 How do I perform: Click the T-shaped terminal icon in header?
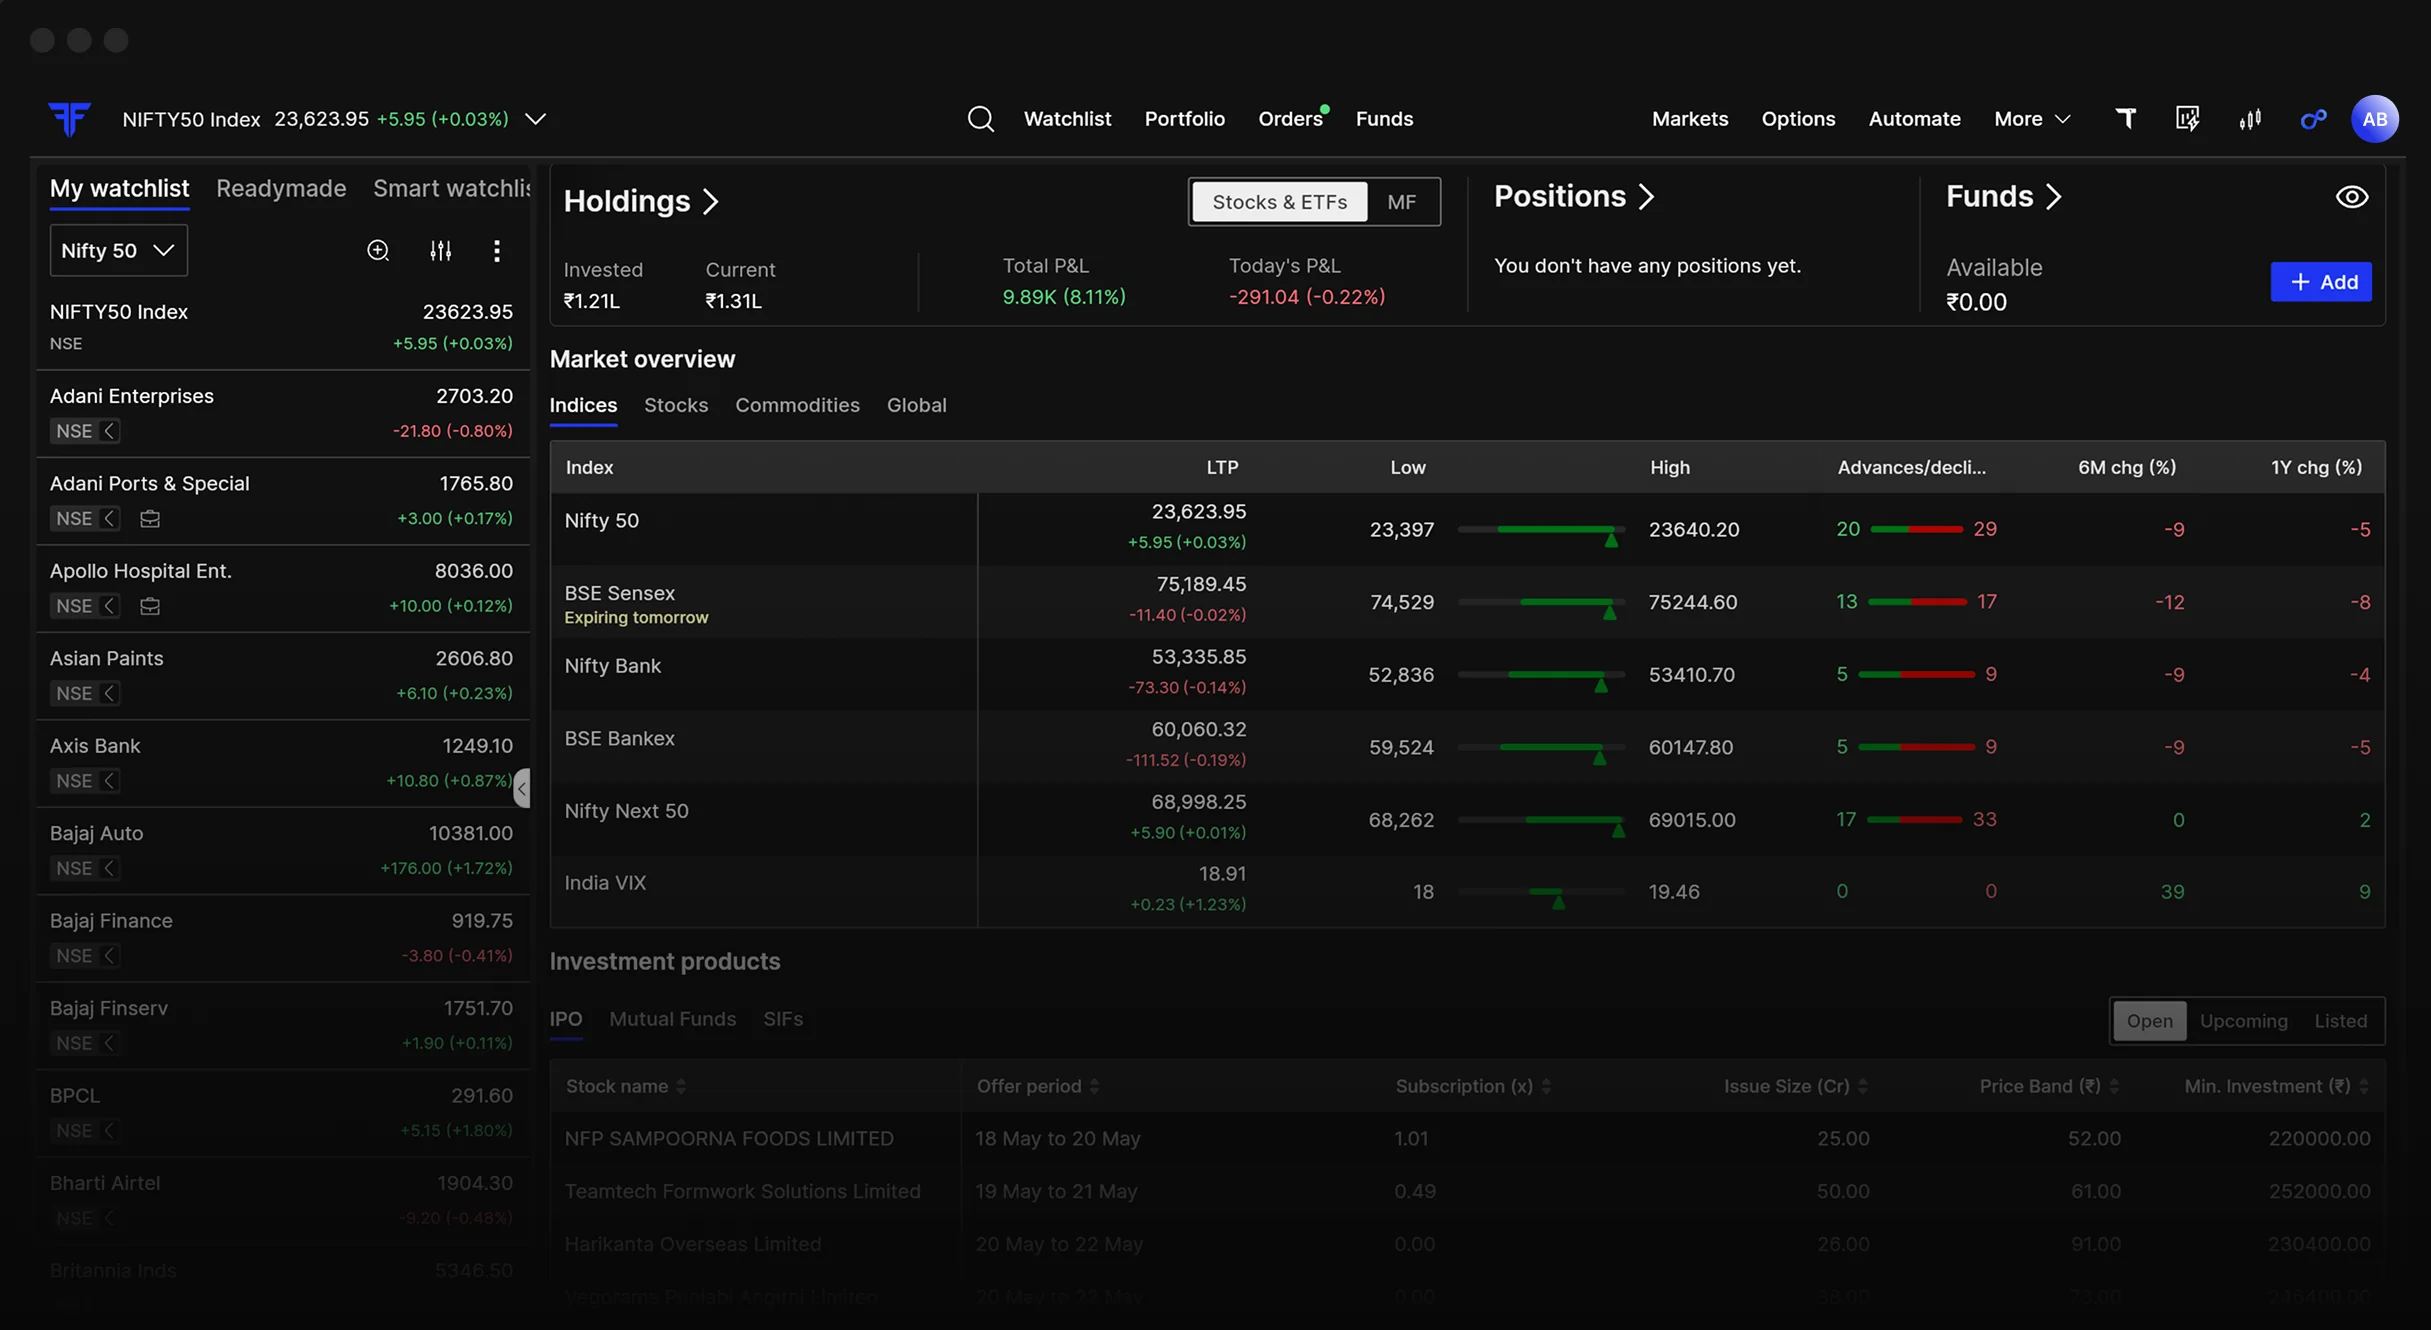pos(2126,119)
